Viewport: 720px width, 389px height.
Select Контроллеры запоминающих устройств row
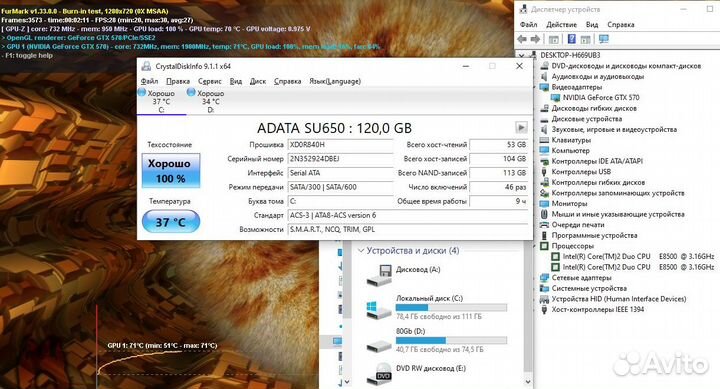[x=618, y=193]
